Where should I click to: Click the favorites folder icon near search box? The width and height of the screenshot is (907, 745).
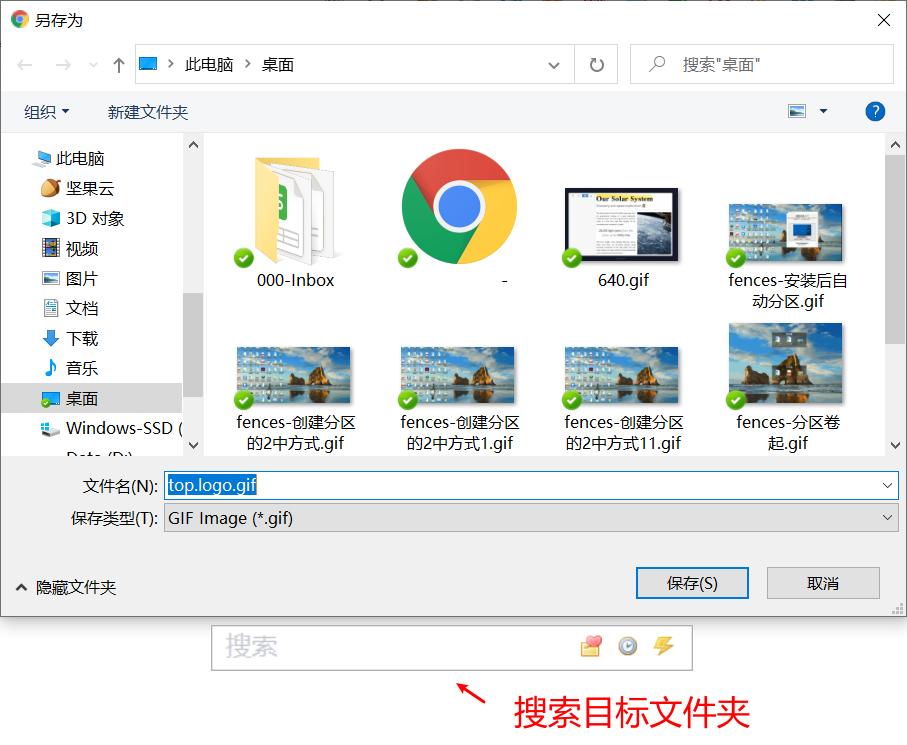(x=589, y=647)
